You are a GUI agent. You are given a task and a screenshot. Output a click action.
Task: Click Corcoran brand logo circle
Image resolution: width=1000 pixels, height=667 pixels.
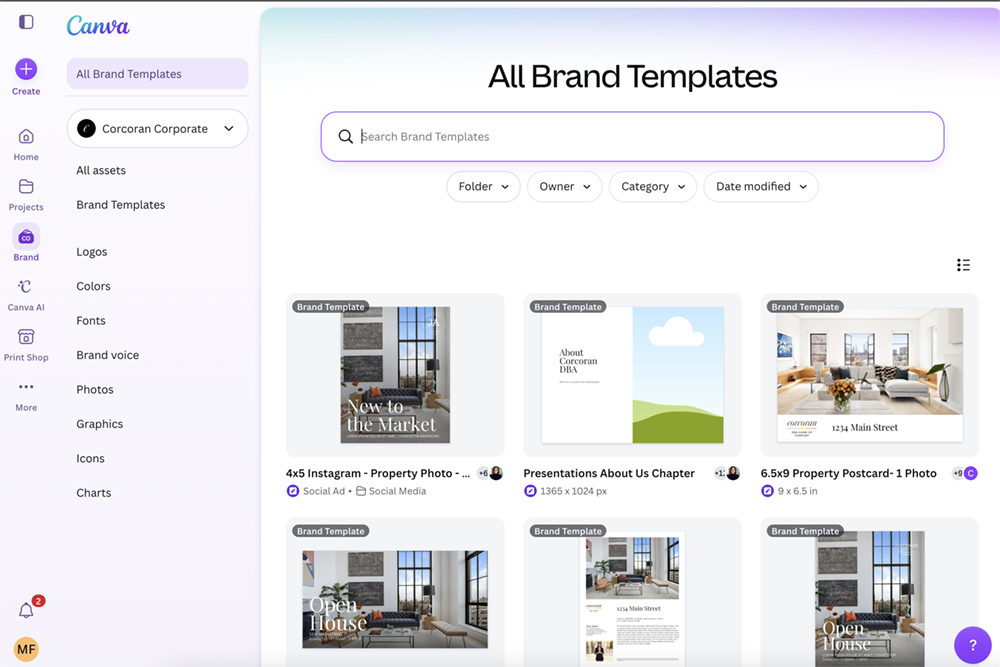pyautogui.click(x=86, y=128)
